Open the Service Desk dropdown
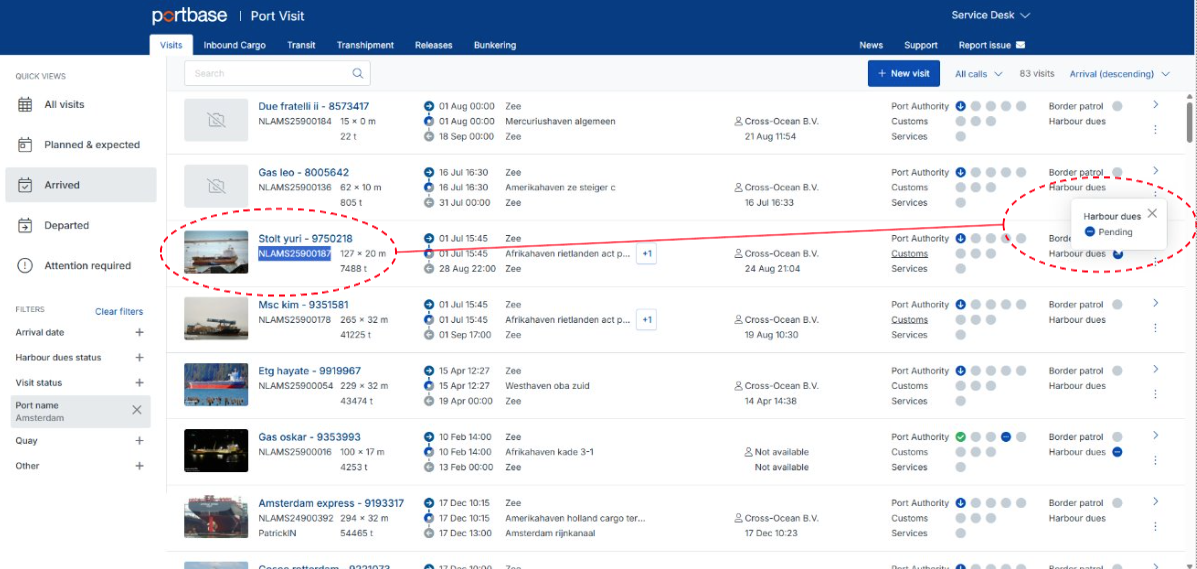This screenshot has height=569, width=1197. [990, 15]
